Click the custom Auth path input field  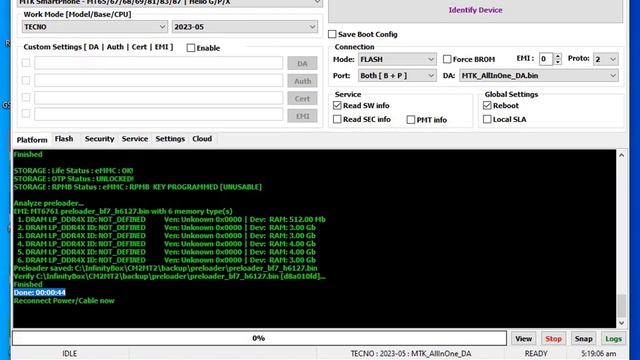point(158,80)
